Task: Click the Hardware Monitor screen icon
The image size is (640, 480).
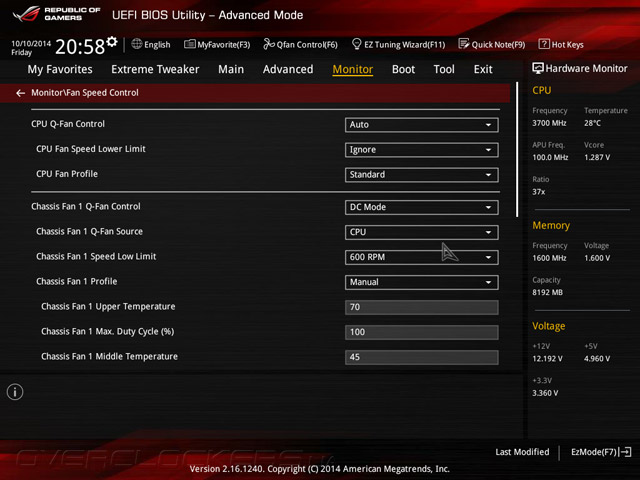Action: (x=538, y=68)
